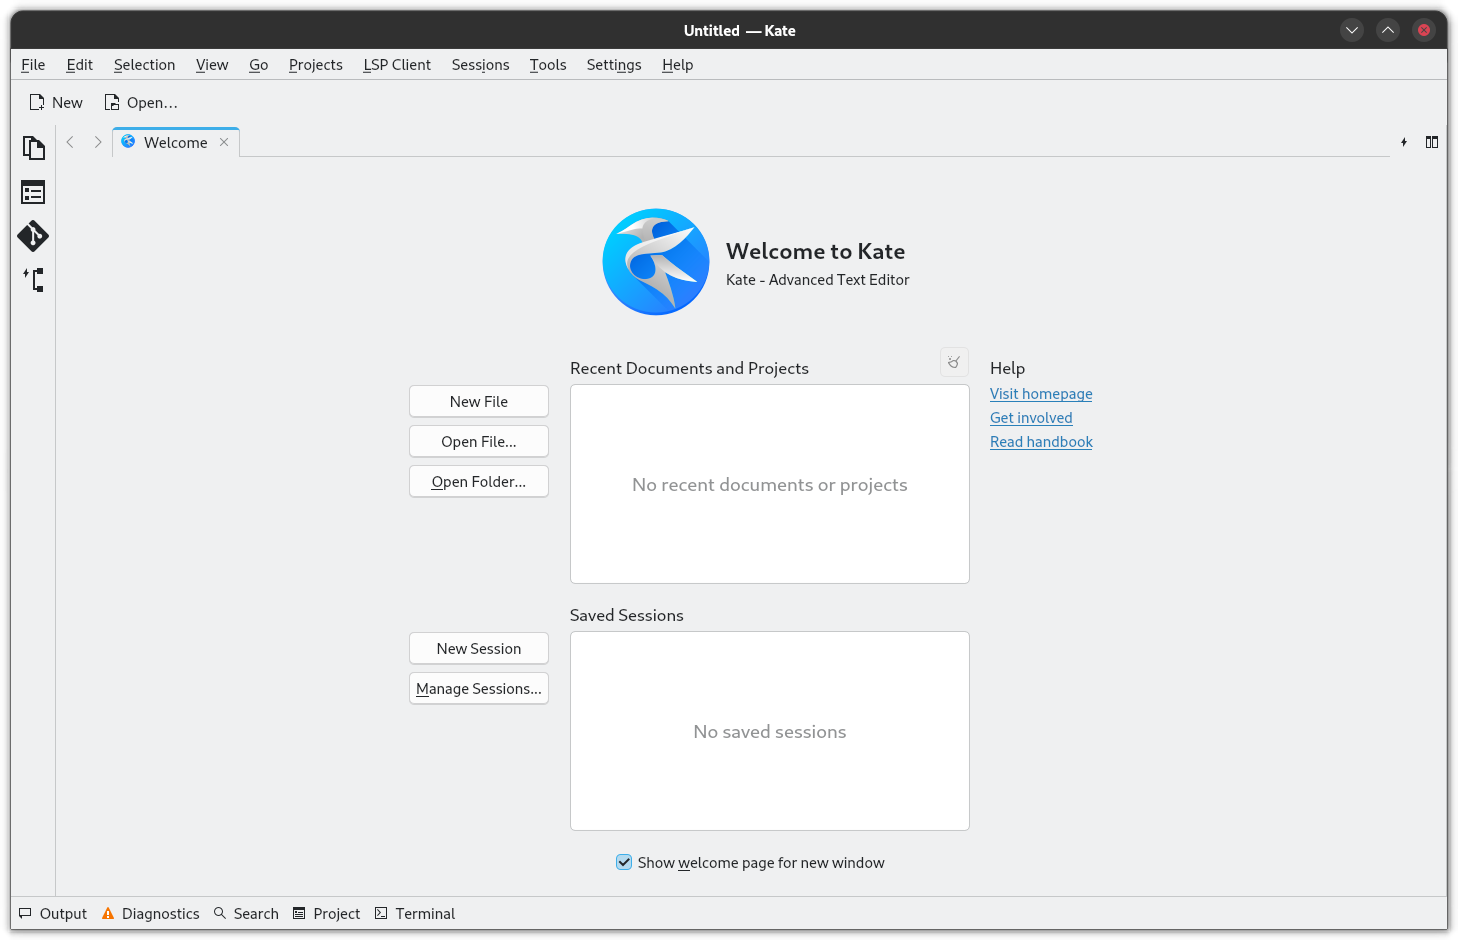Screen dimensions: 1458x940
Task: Uncheck Show welcome page for new window
Action: pos(624,862)
